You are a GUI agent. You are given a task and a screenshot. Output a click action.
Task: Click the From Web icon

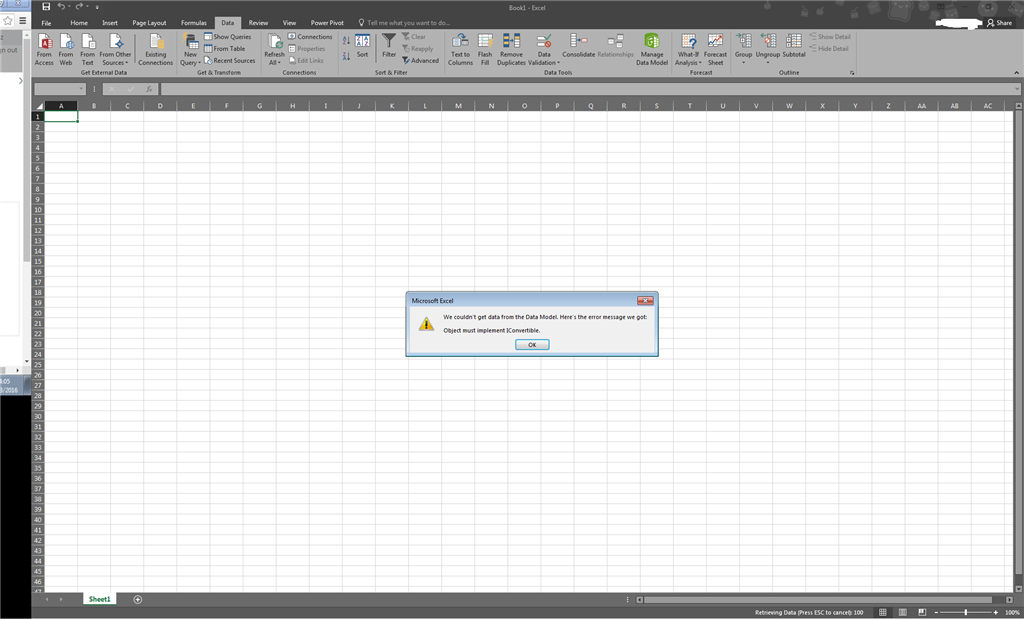(x=66, y=50)
